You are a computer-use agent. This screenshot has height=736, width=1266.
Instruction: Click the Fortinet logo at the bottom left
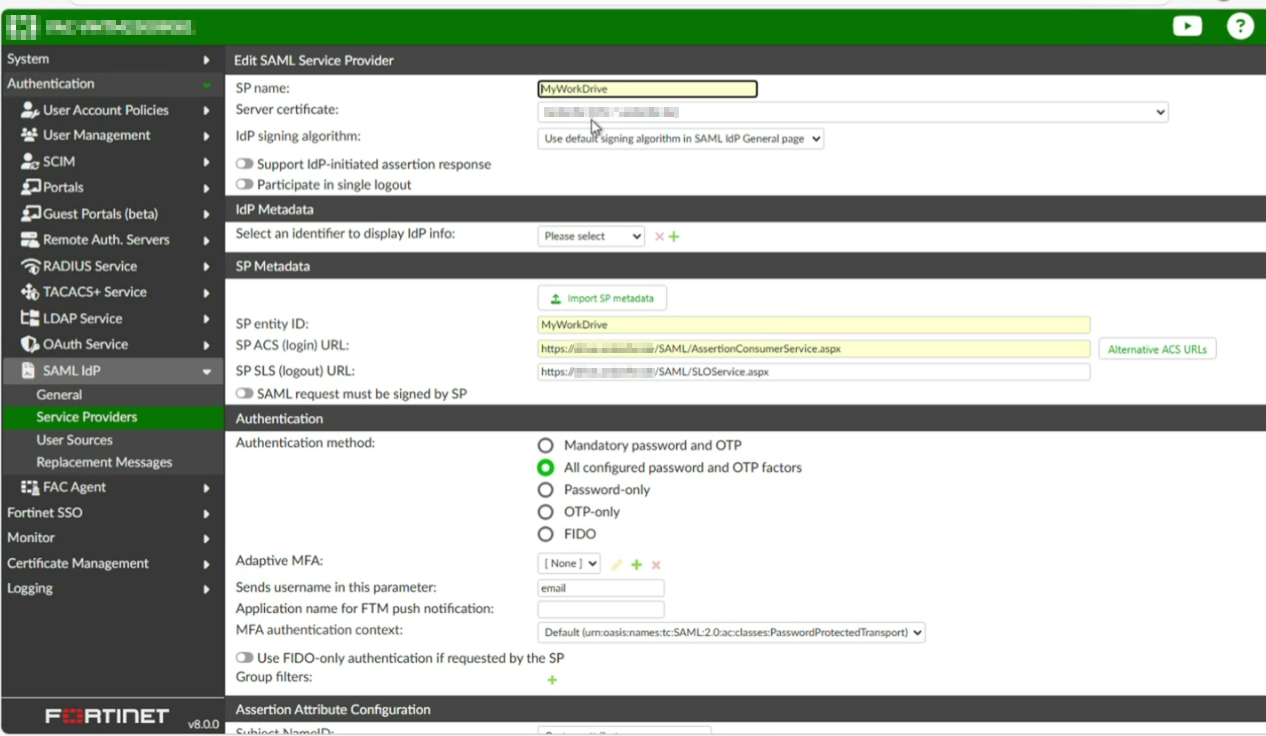pyautogui.click(x=108, y=715)
